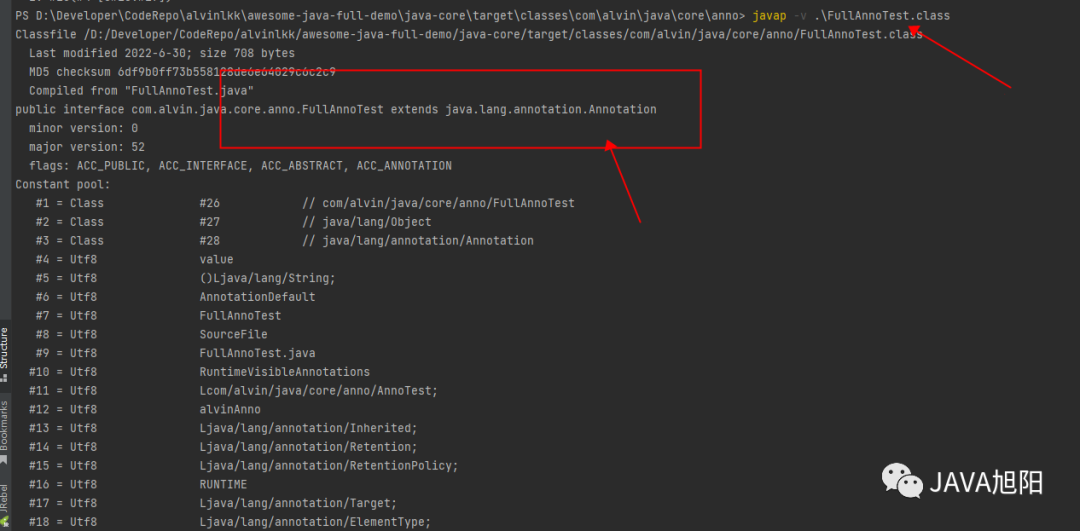Click 'Ljava/lang/annotation/ElementType;' in row #18

coord(315,522)
